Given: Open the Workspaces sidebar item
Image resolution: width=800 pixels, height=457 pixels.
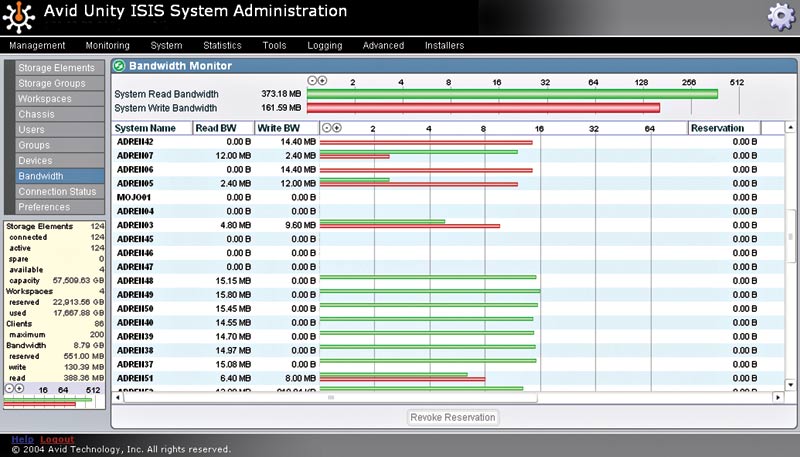Looking at the screenshot, I should pos(60,98).
